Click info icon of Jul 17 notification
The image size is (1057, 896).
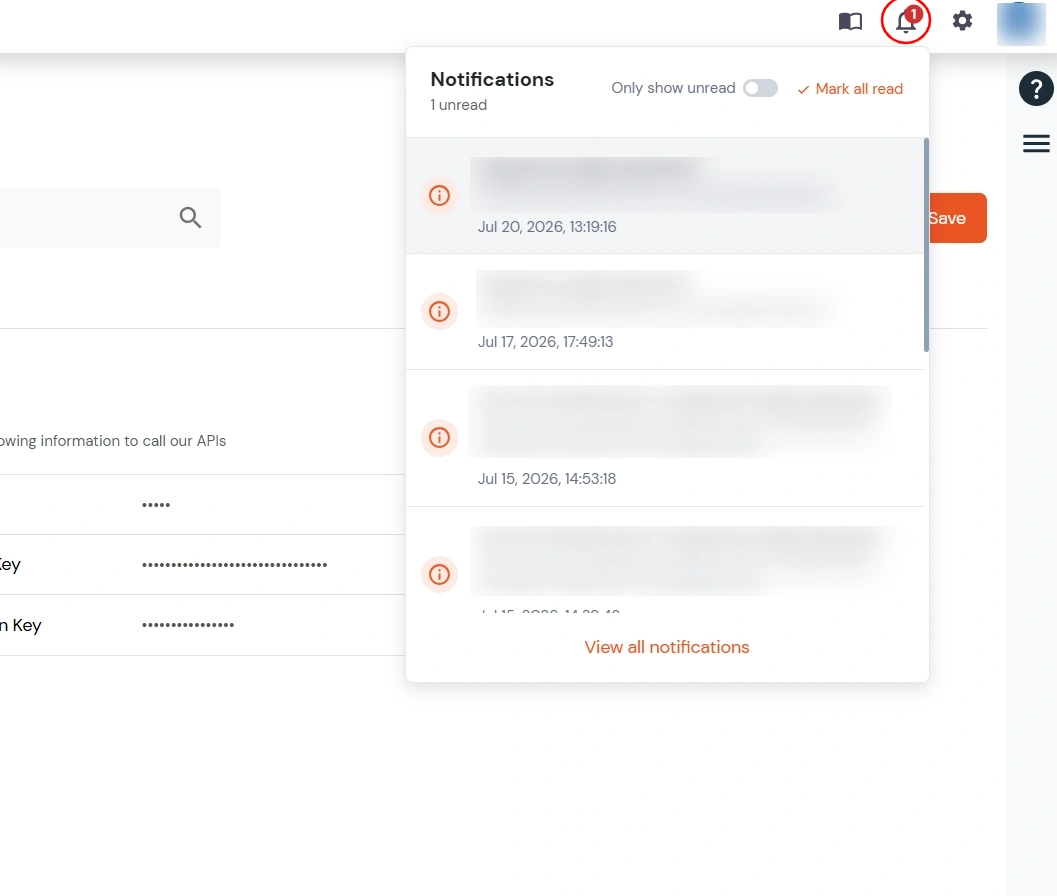[x=440, y=311]
